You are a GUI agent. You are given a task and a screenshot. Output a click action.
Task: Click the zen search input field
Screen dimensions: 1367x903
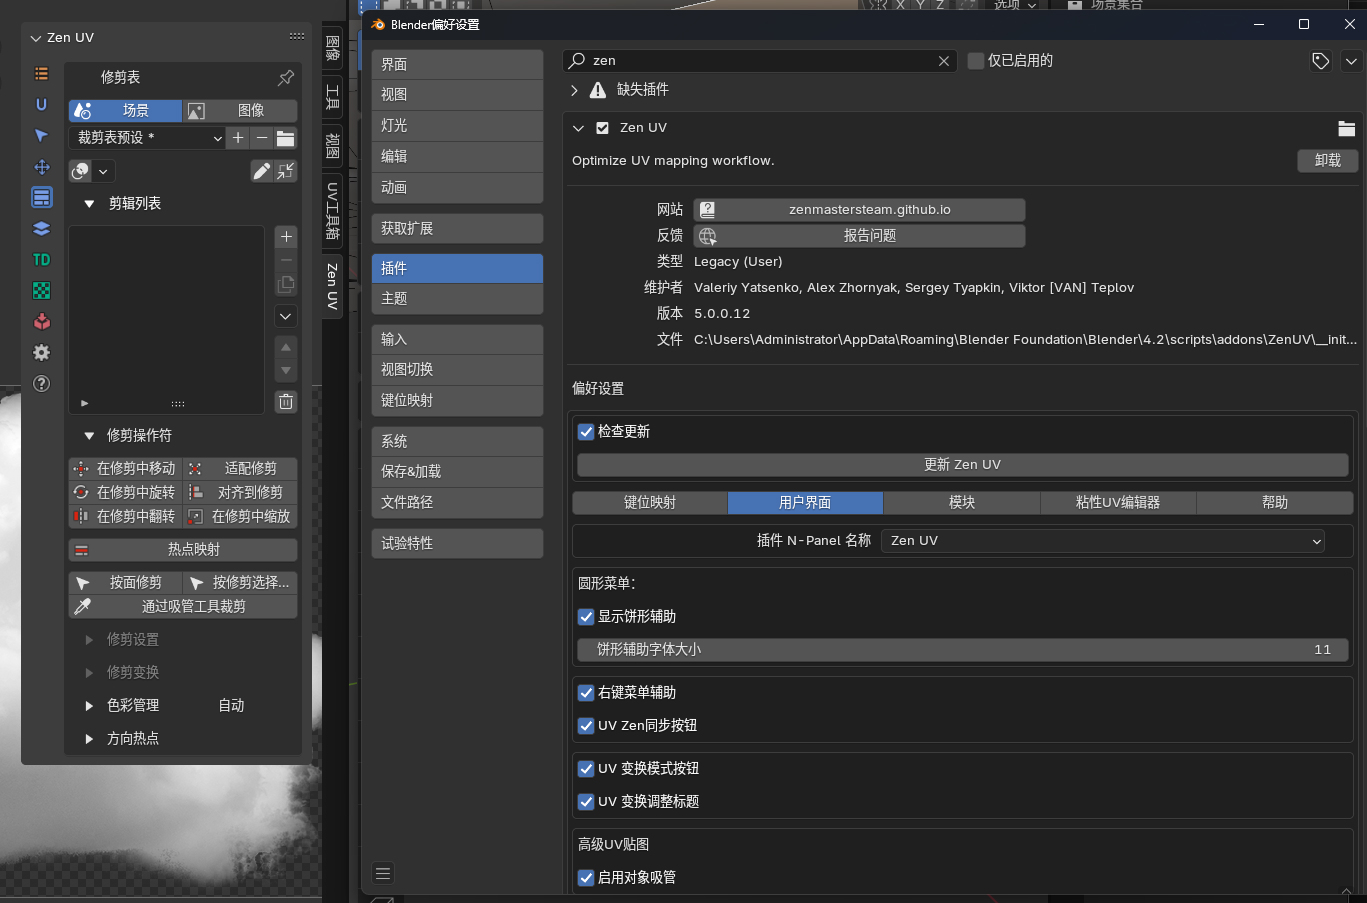[760, 61]
